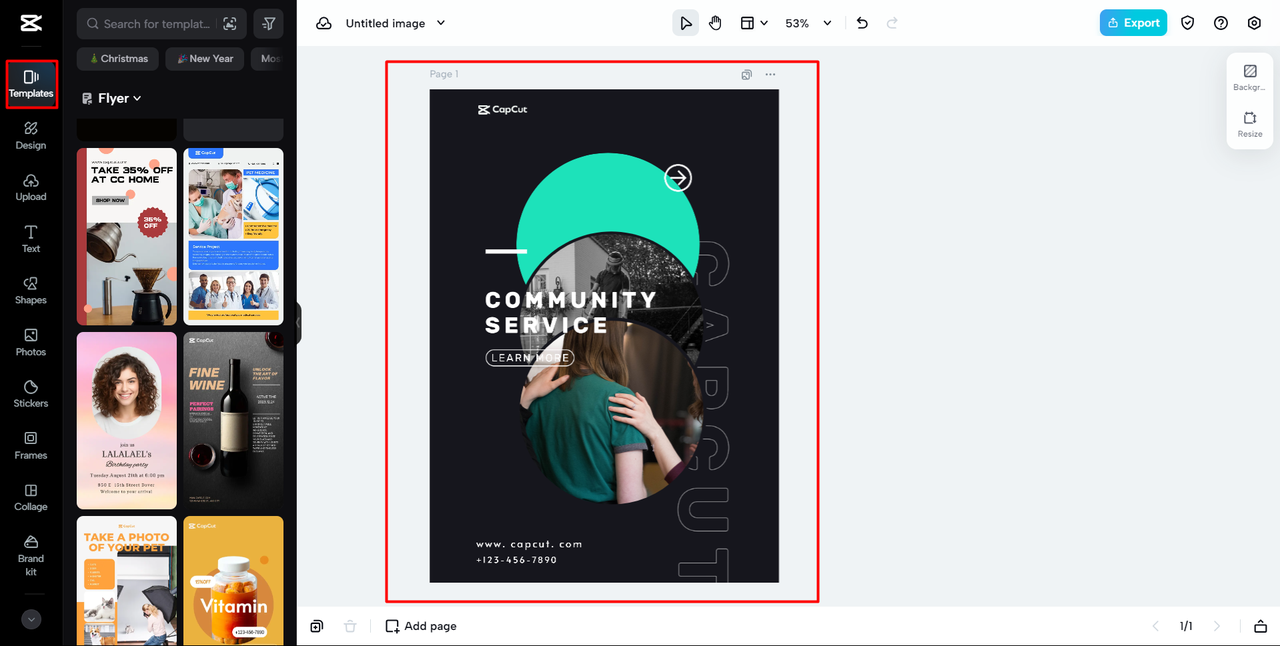
Task: Open the shield privacy icon
Action: click(1187, 23)
